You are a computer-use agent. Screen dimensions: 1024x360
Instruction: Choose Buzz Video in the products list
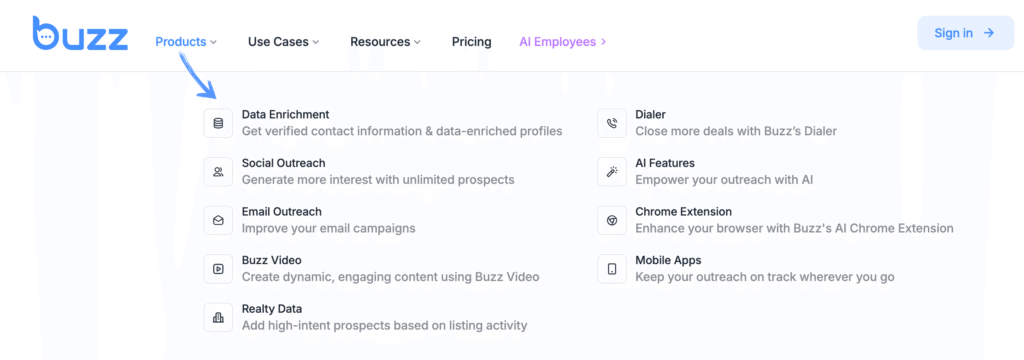coord(272,260)
